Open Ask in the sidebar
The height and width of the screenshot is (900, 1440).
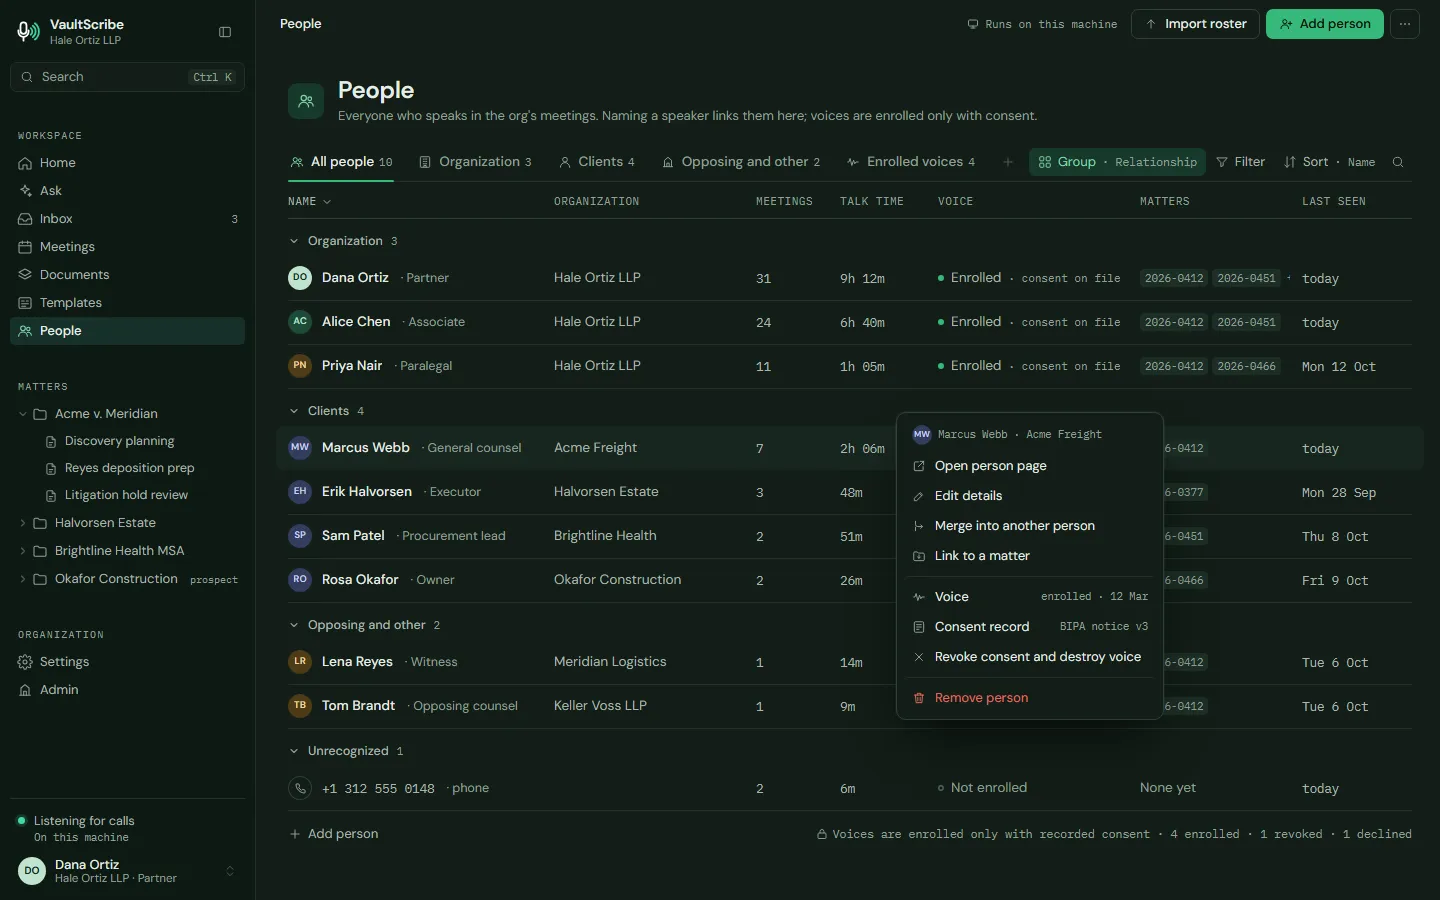tap(127, 191)
